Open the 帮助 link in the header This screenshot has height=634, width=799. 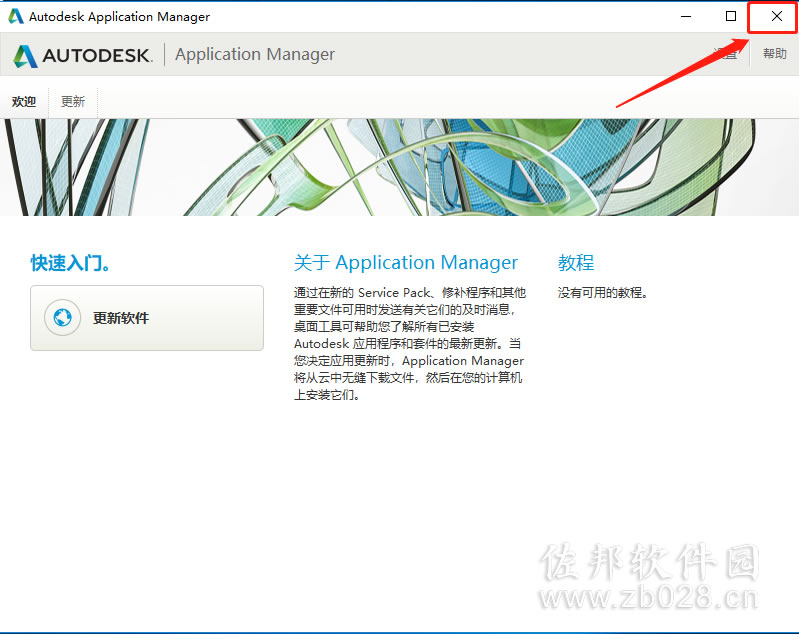(x=775, y=54)
